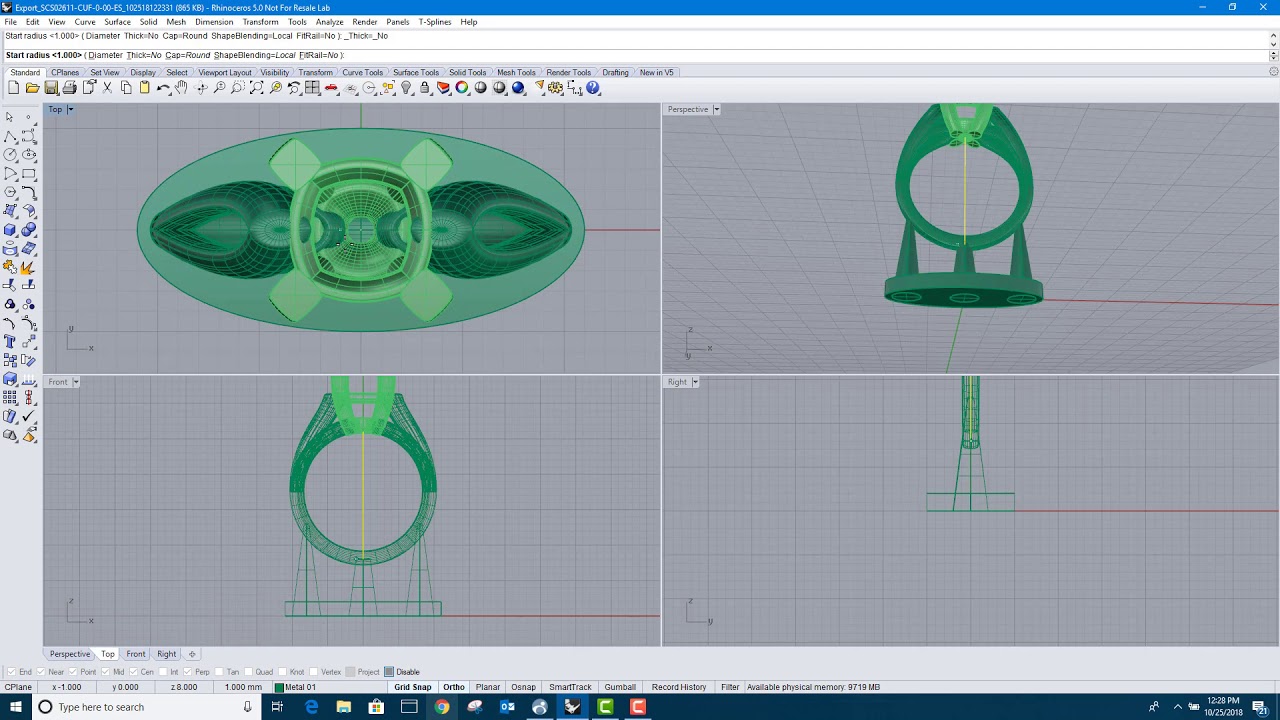Click the red car Set View icon
The width and height of the screenshot is (1280, 720).
pos(330,88)
